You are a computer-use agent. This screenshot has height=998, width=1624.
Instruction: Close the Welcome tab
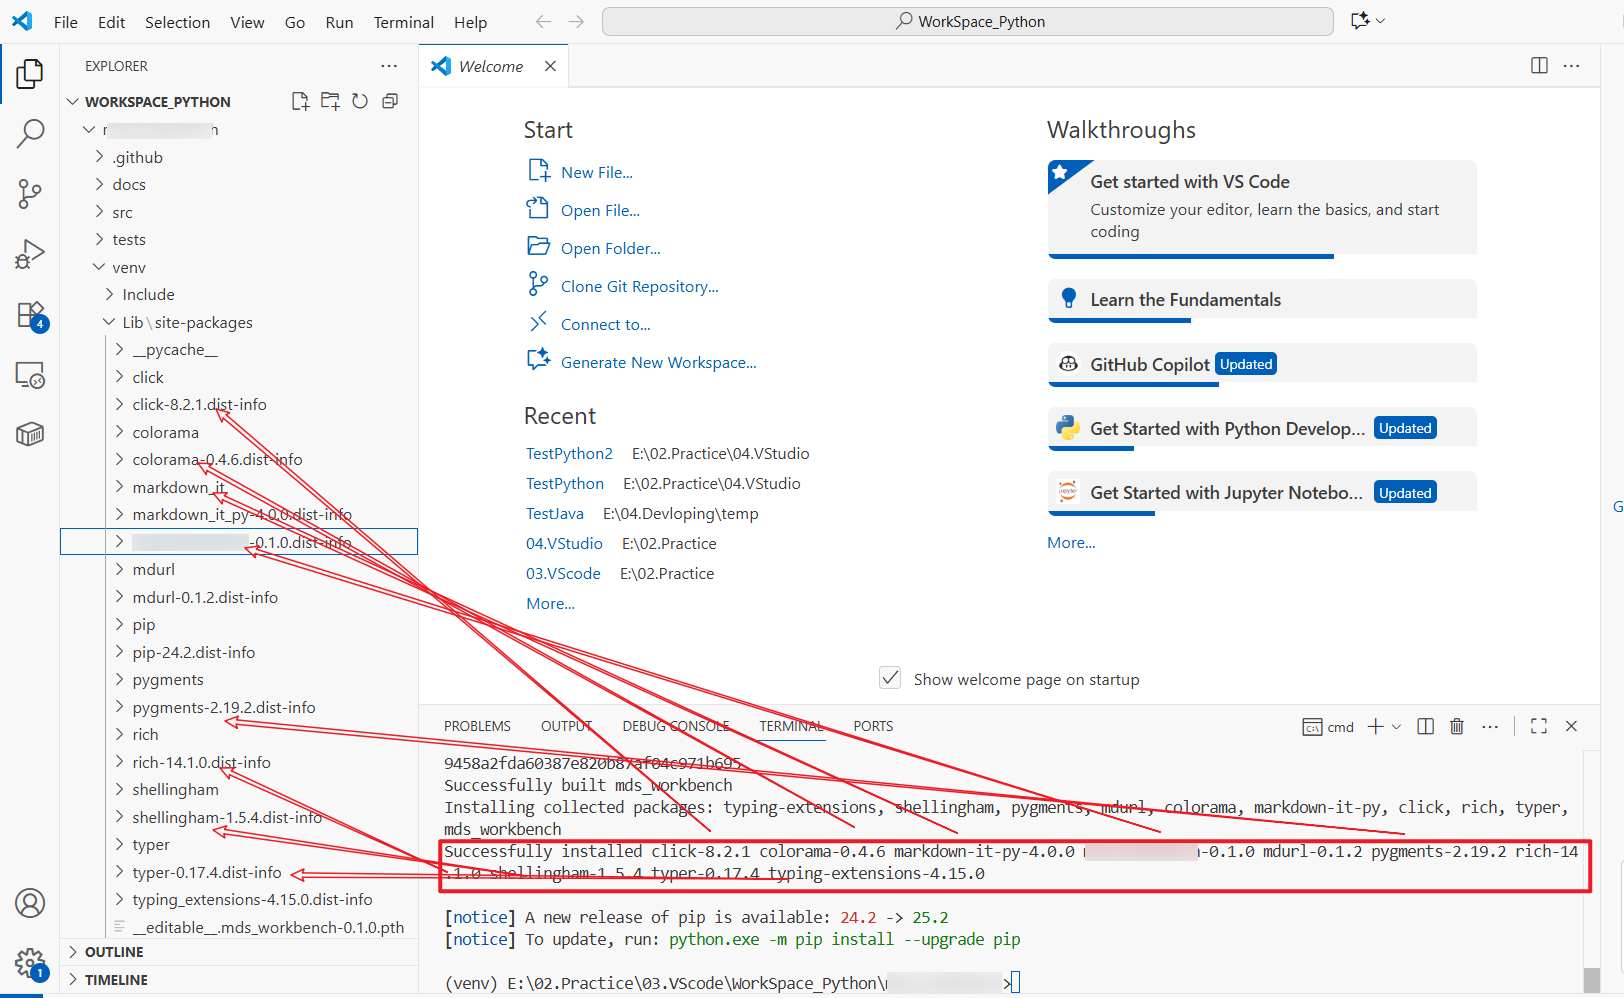[550, 66]
